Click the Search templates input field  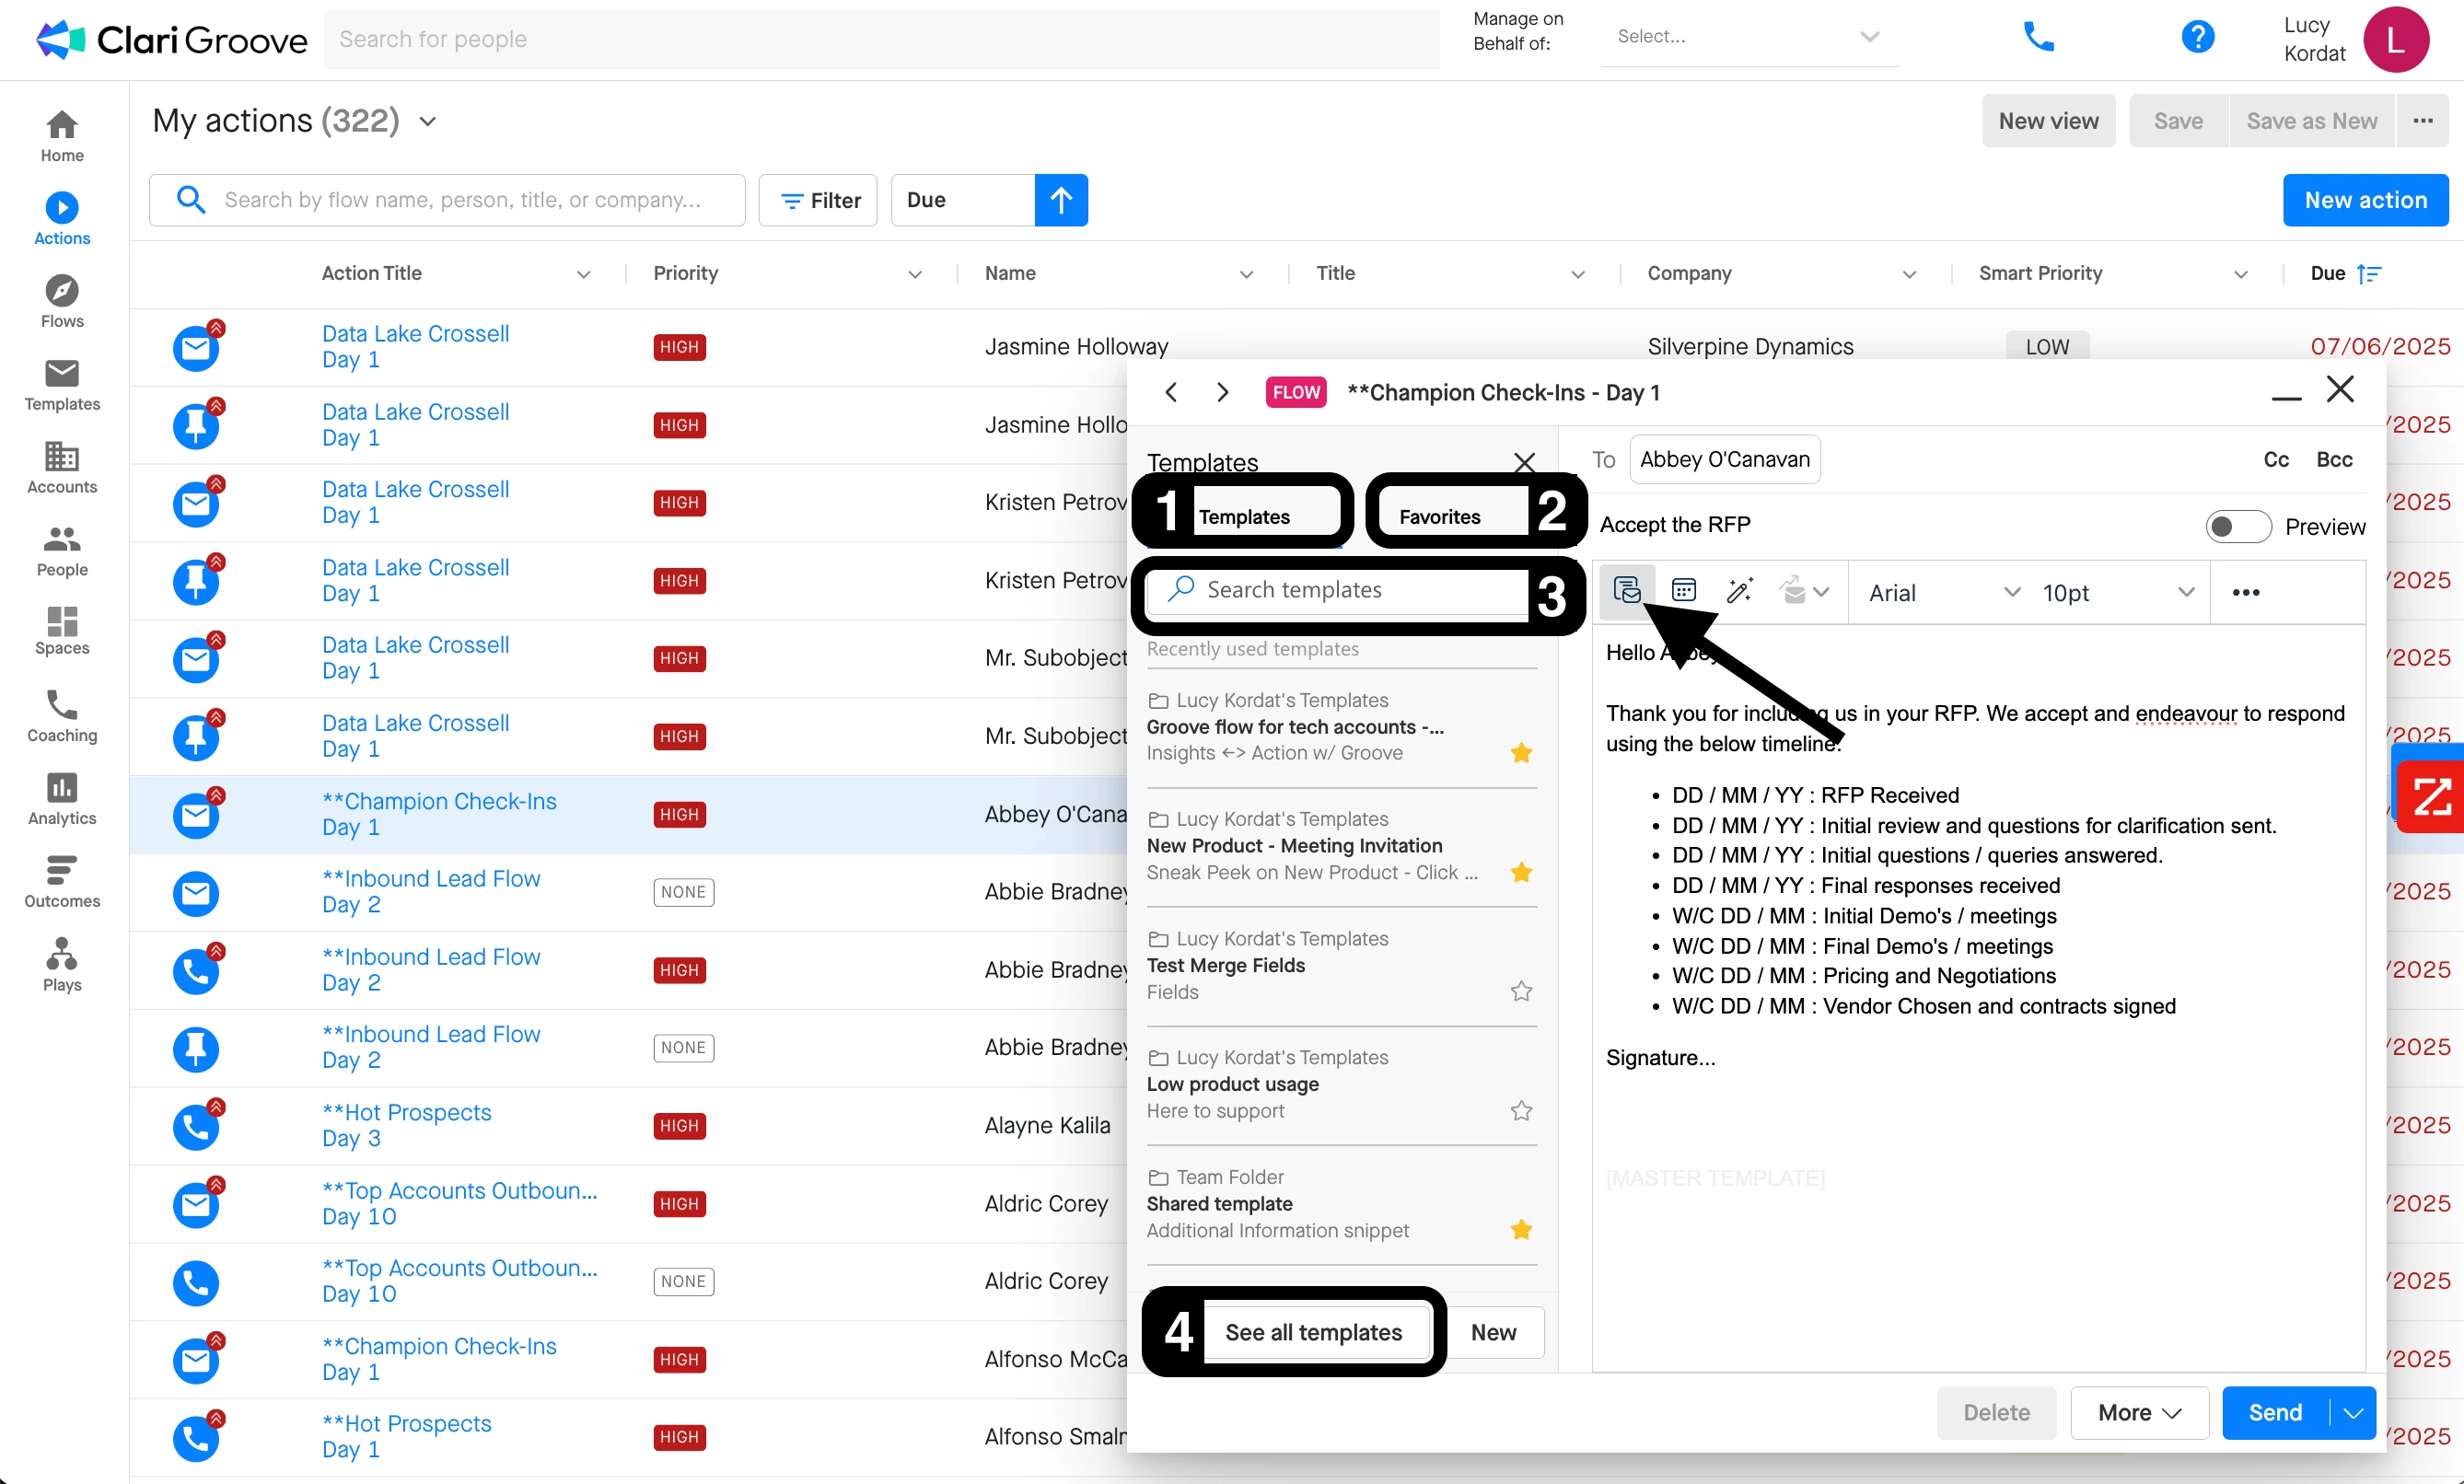[1340, 590]
